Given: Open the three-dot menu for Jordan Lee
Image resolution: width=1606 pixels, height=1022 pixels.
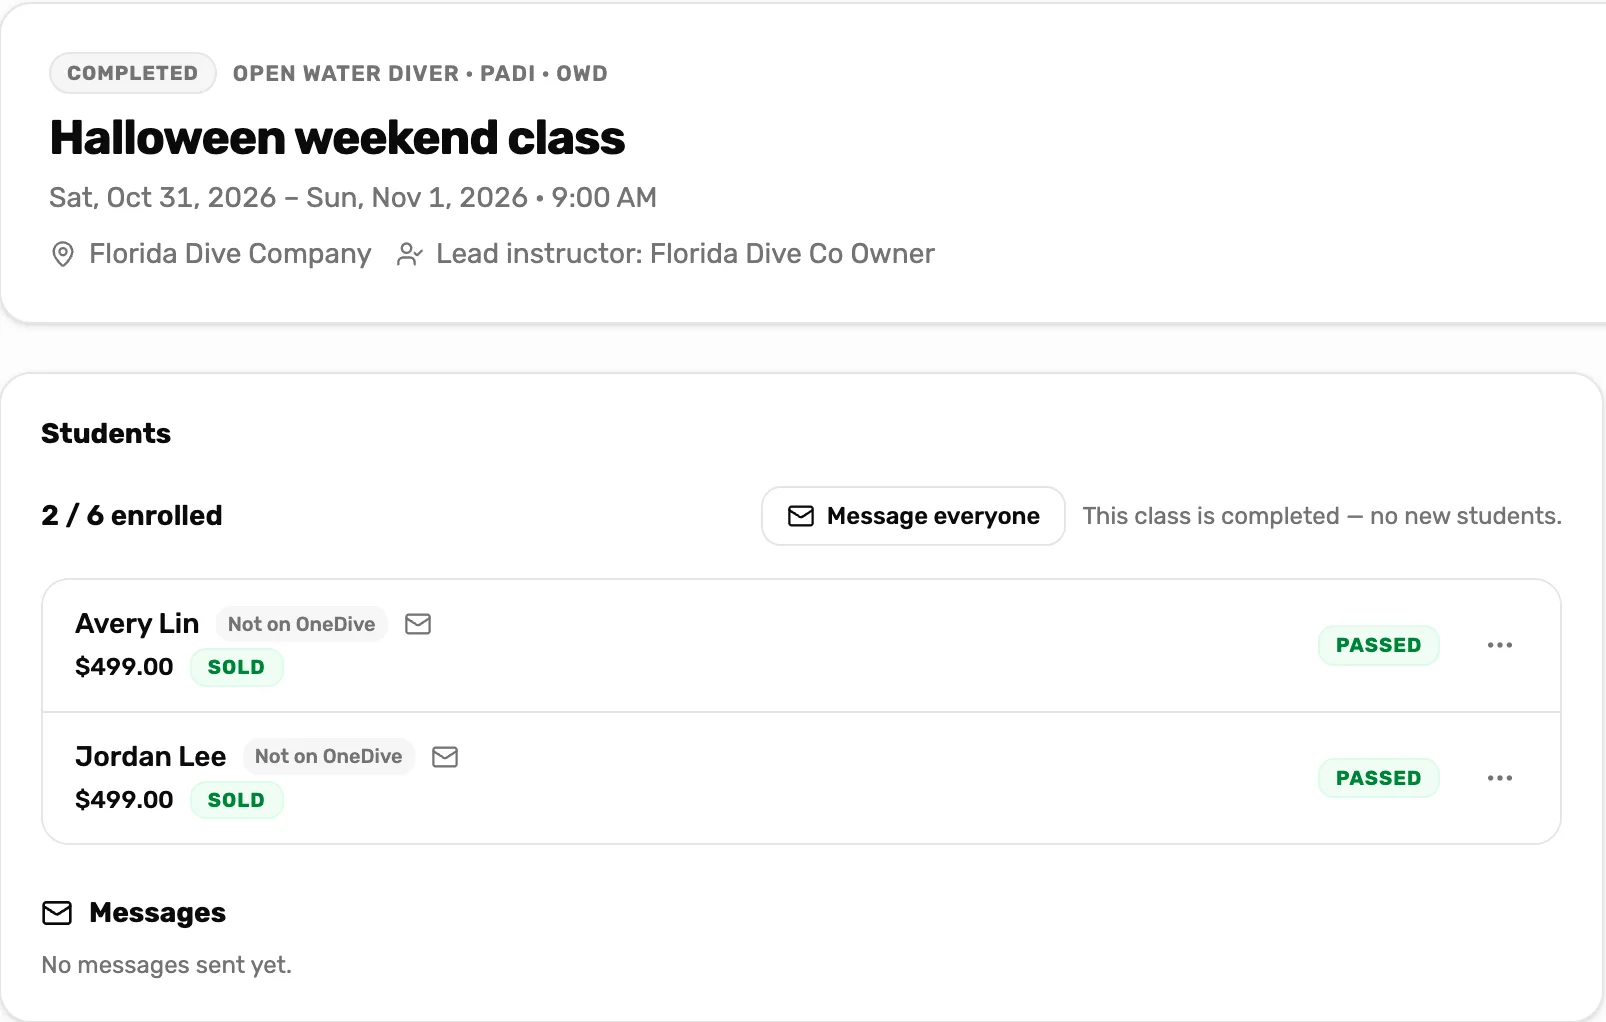Looking at the screenshot, I should click(x=1500, y=778).
